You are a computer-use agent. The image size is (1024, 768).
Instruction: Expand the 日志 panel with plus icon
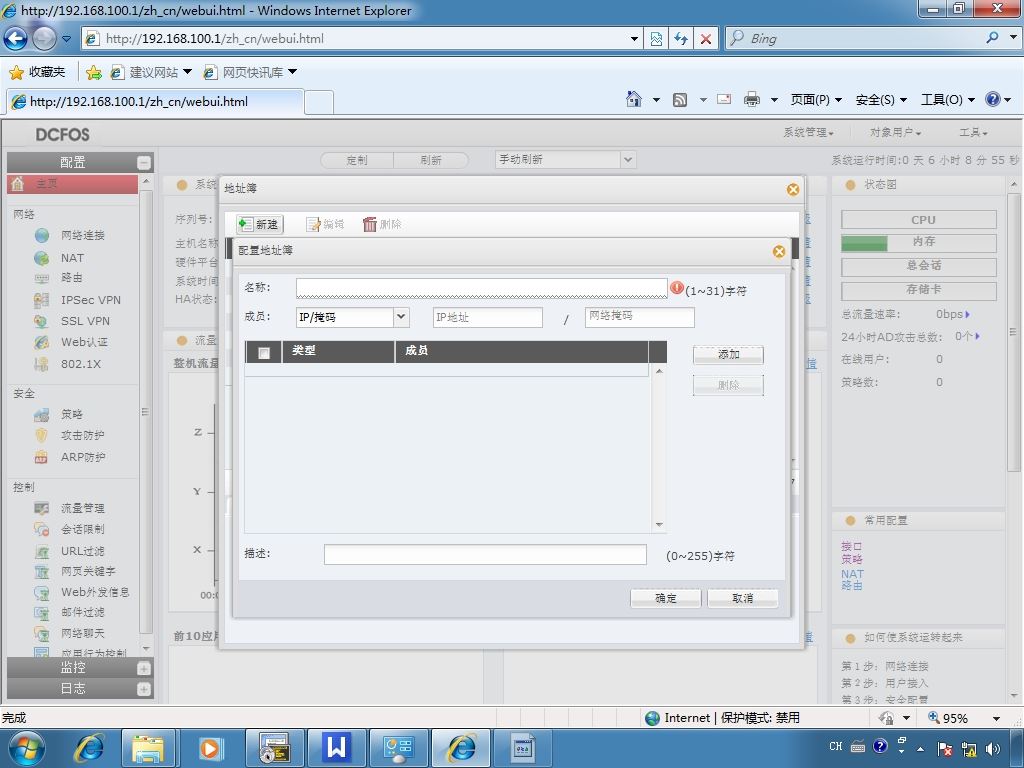pyautogui.click(x=144, y=689)
